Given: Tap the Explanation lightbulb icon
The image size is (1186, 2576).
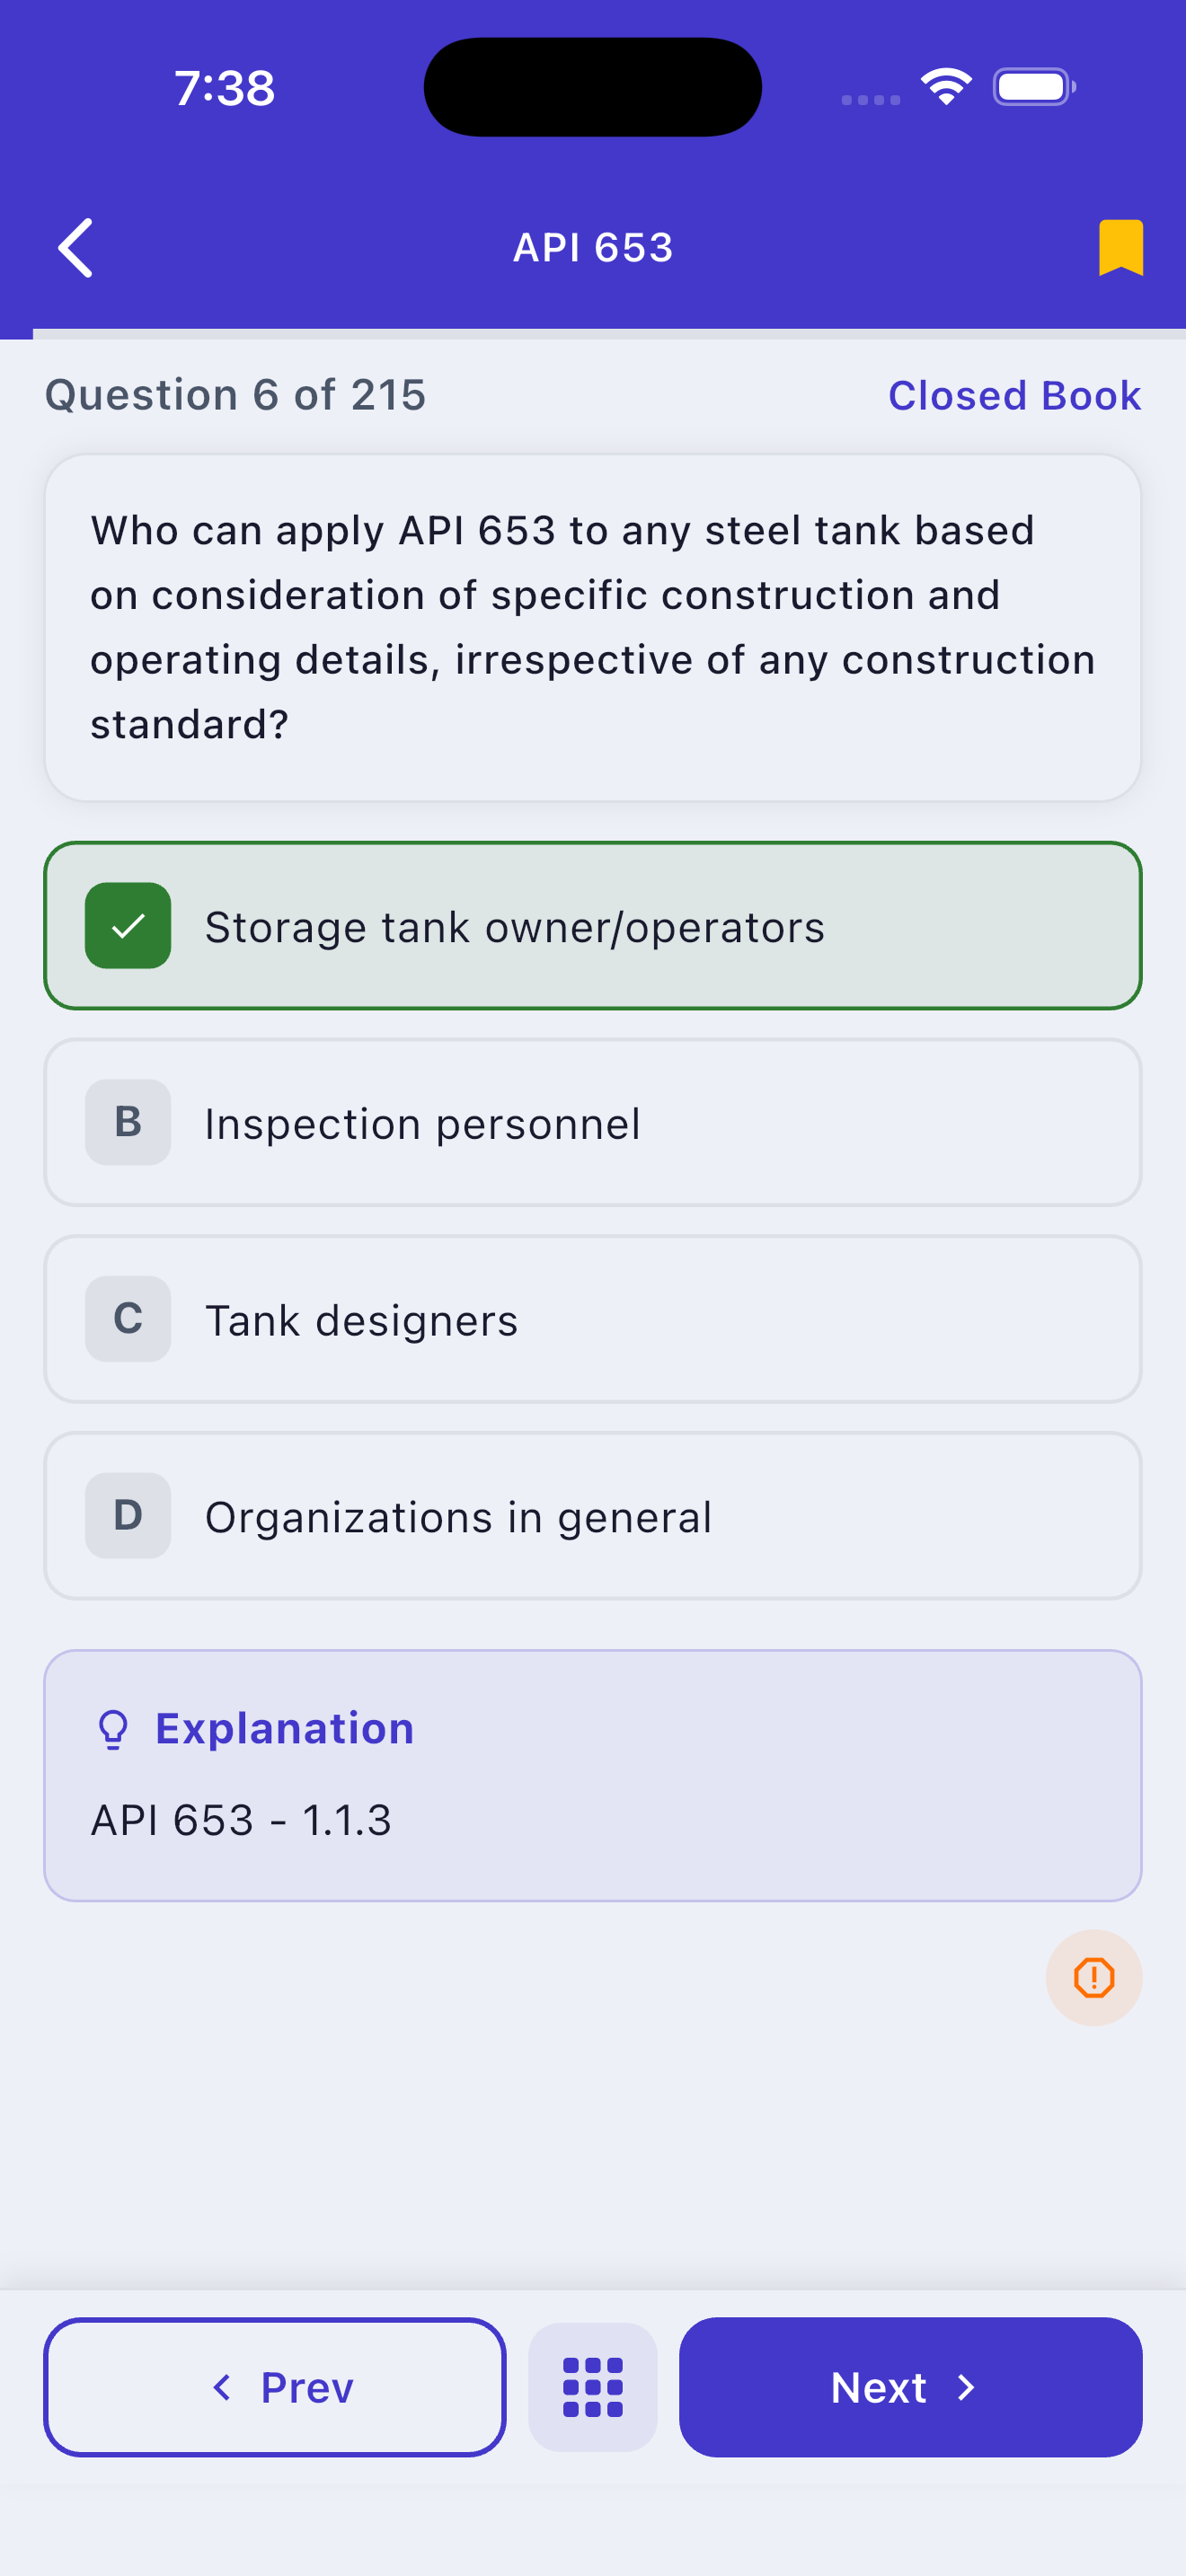Looking at the screenshot, I should pos(113,1729).
